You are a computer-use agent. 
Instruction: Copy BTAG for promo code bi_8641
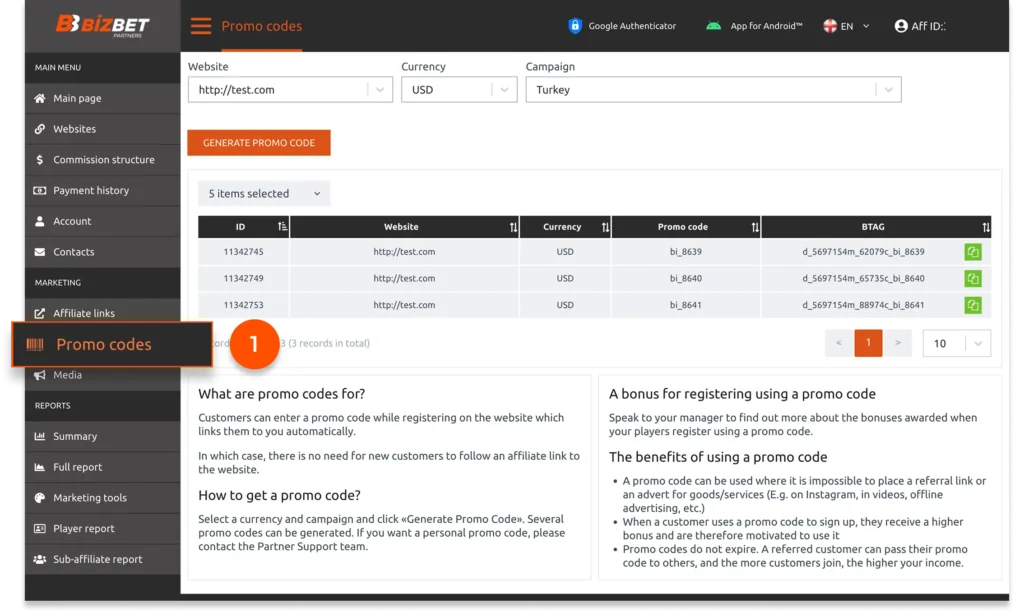point(972,305)
